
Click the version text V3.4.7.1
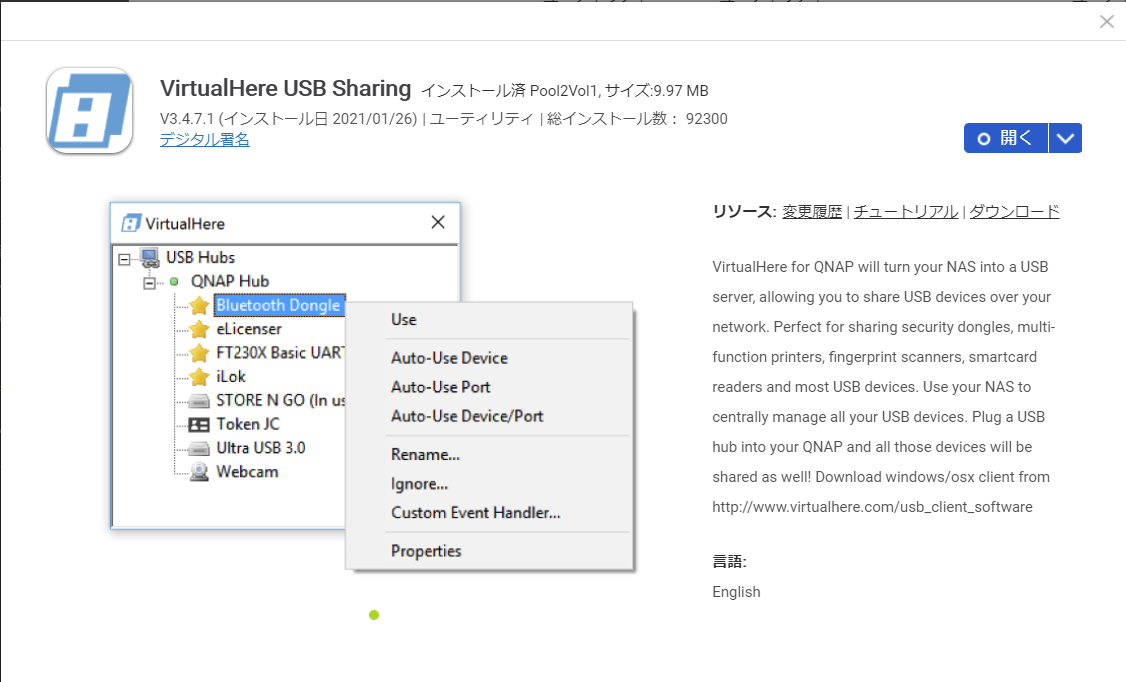click(x=187, y=119)
